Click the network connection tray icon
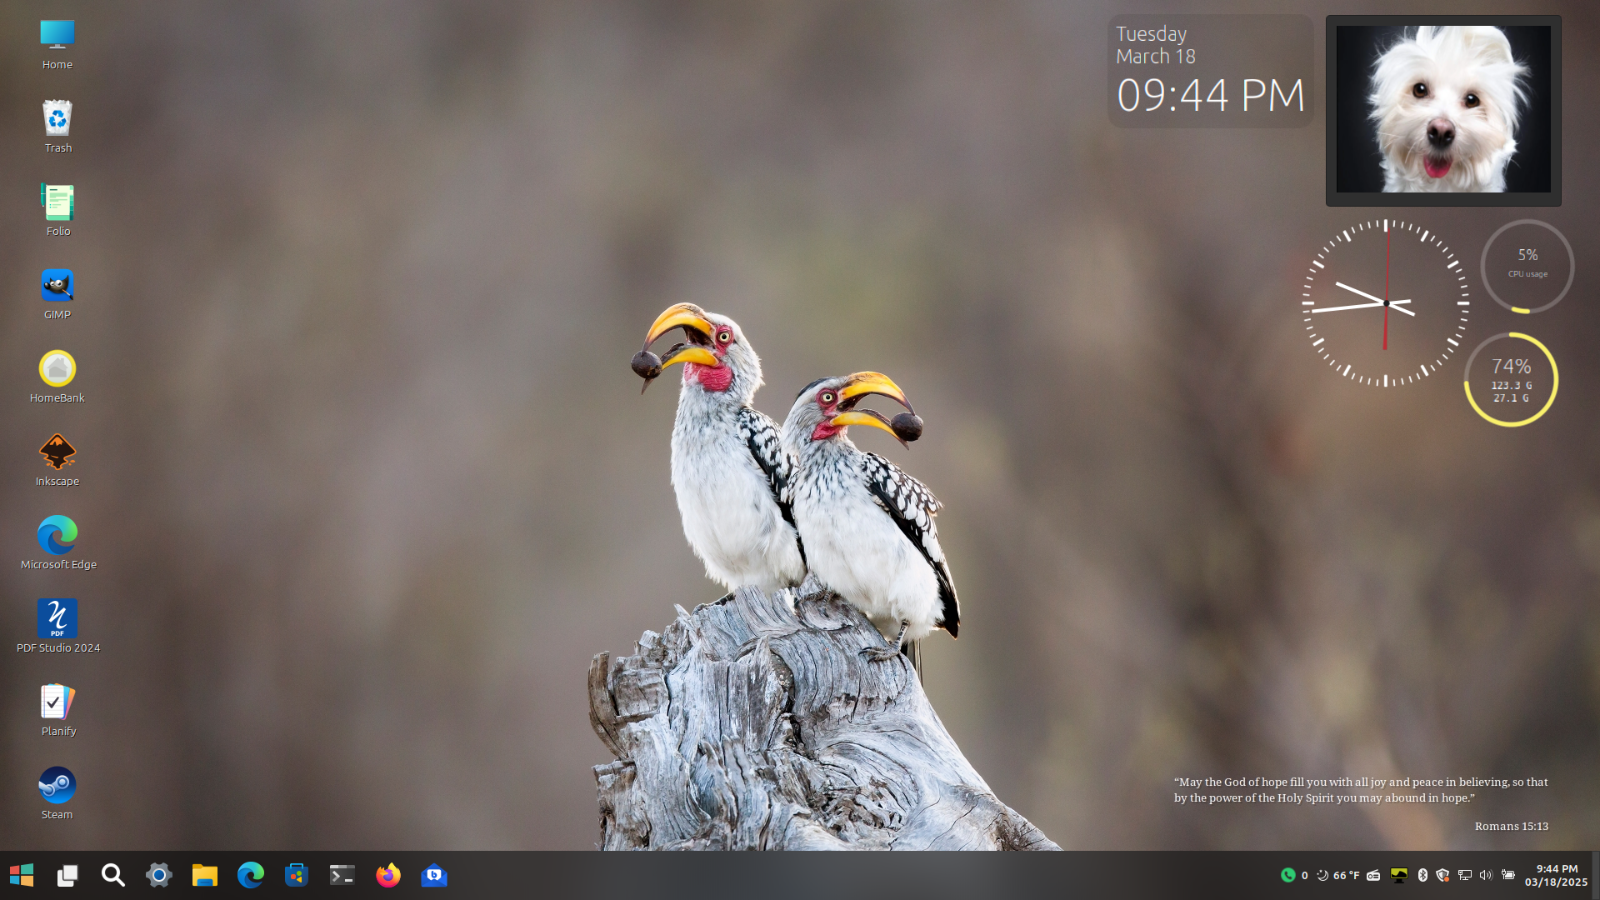The height and width of the screenshot is (900, 1600). 1465,875
